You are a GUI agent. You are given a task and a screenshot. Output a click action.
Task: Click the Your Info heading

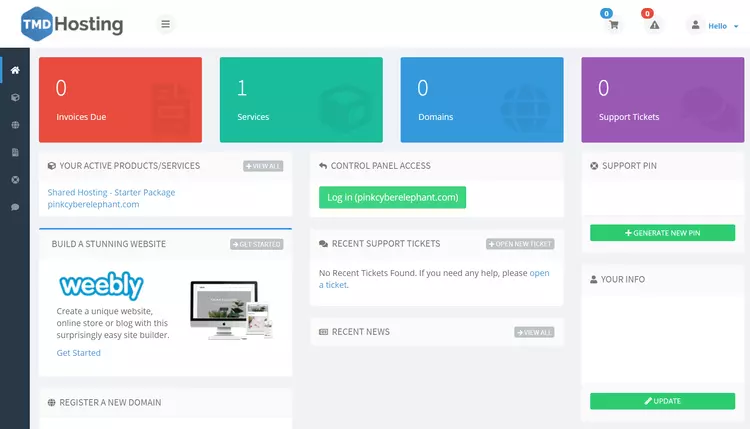pos(622,279)
